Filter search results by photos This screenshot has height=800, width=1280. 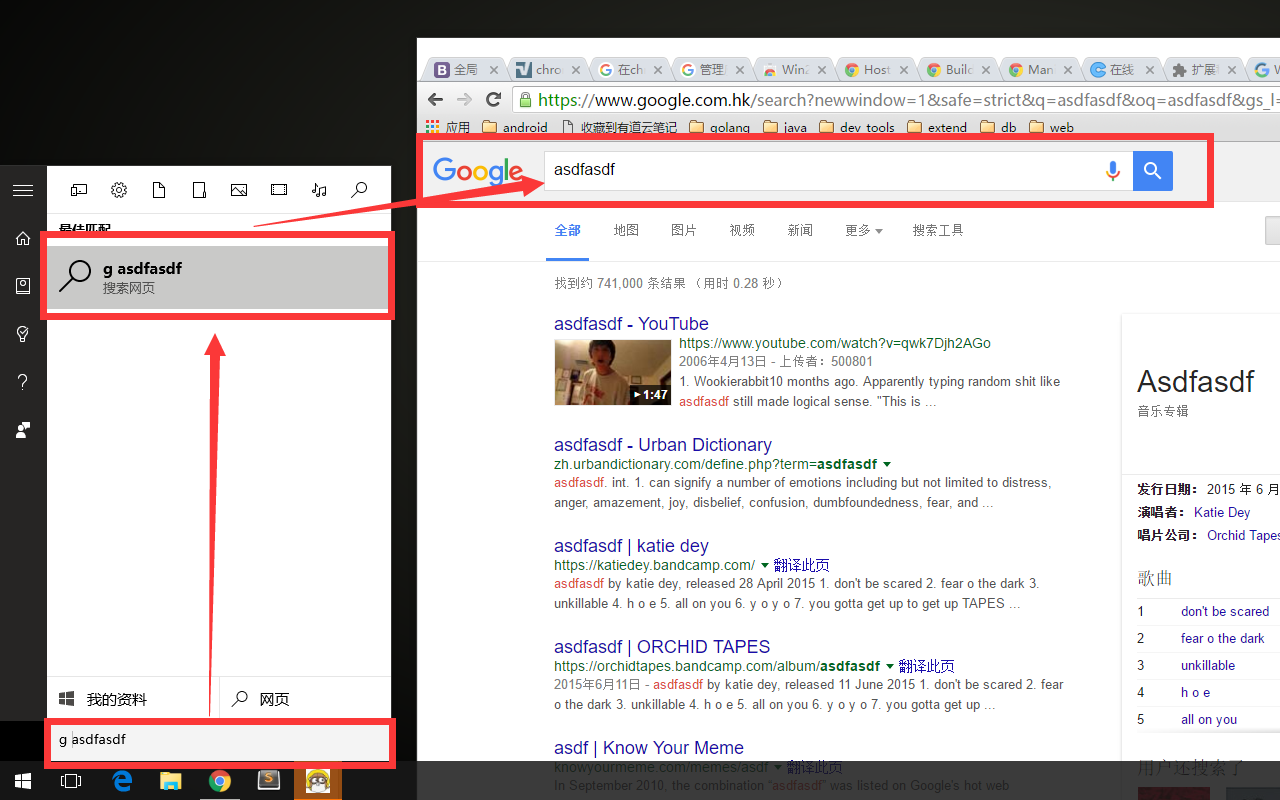point(239,190)
